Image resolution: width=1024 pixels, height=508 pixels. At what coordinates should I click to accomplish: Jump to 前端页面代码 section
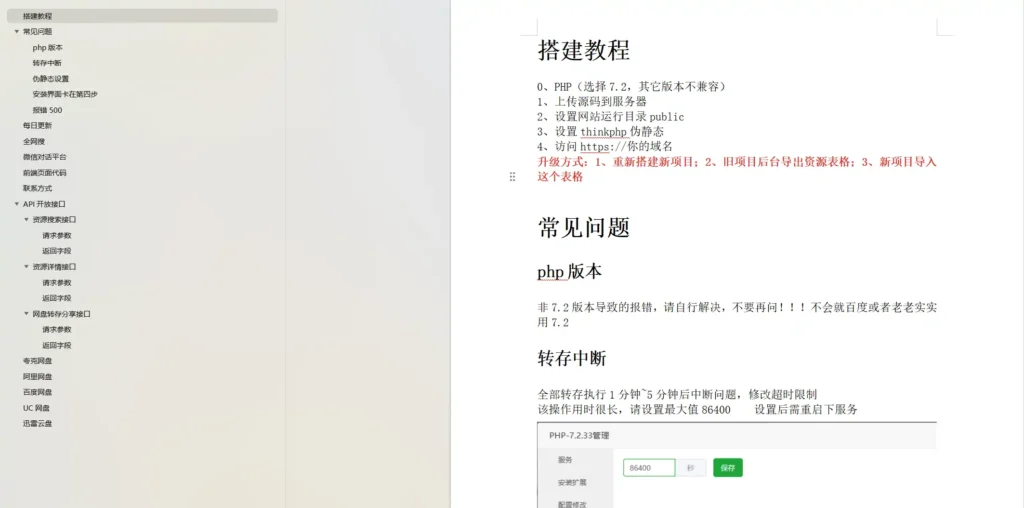point(44,172)
